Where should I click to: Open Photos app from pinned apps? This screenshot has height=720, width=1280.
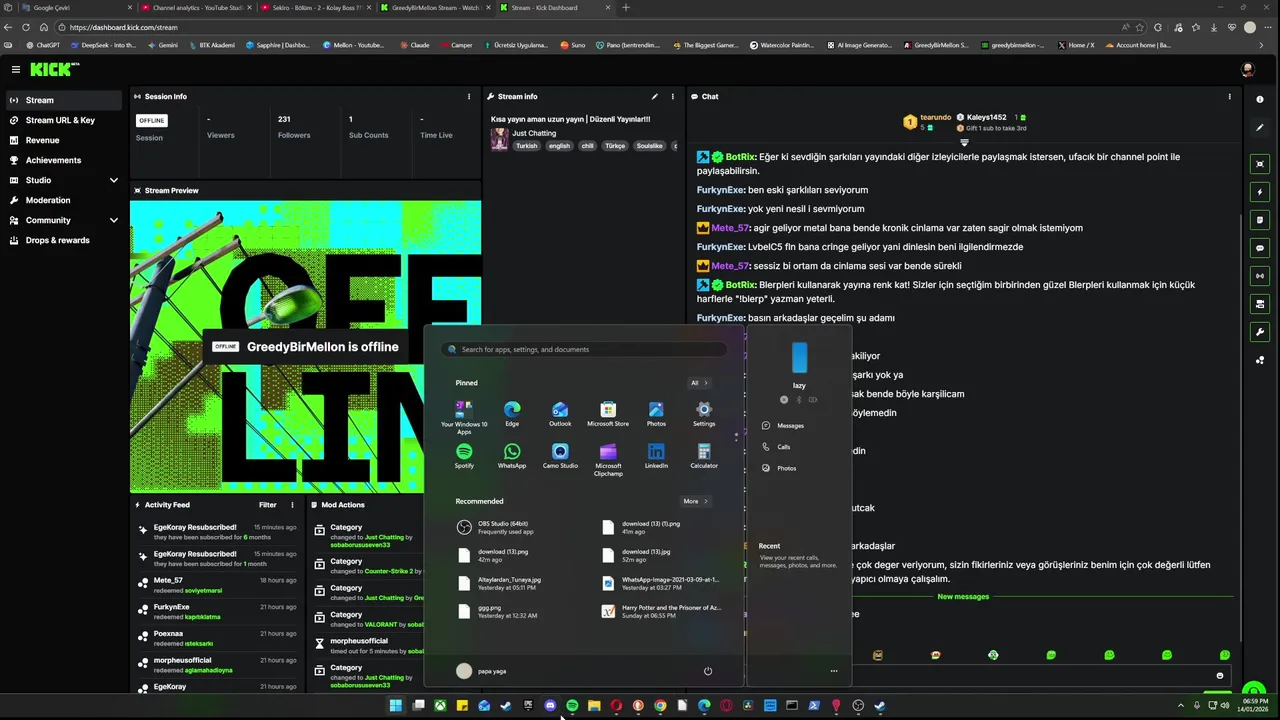[656, 414]
